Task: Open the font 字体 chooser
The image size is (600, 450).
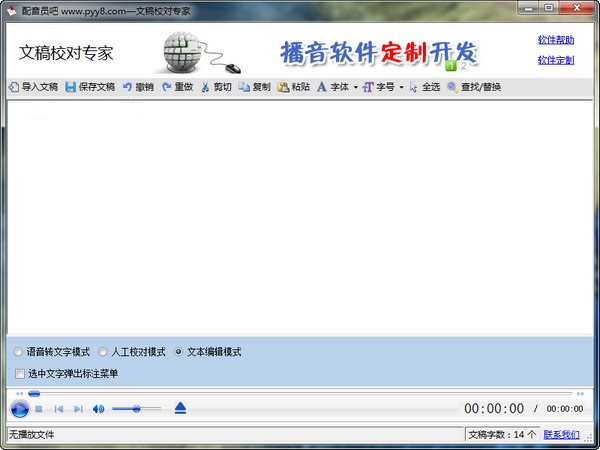Action: 333,87
